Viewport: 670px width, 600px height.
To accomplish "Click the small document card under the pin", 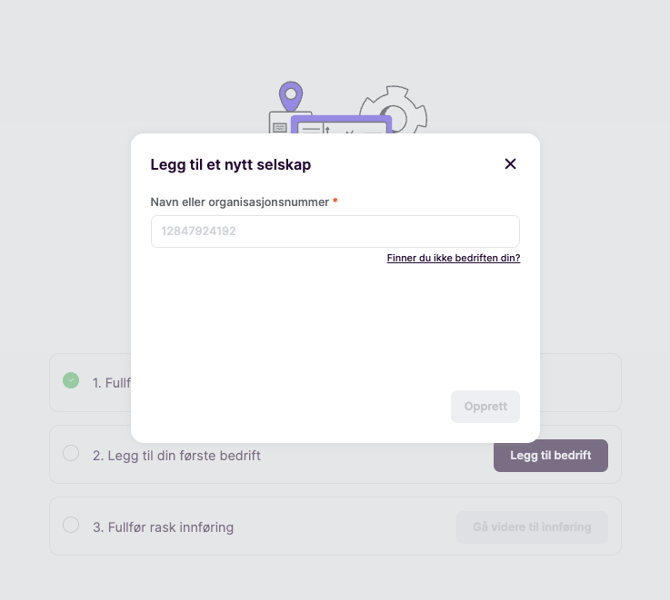I will [280, 124].
